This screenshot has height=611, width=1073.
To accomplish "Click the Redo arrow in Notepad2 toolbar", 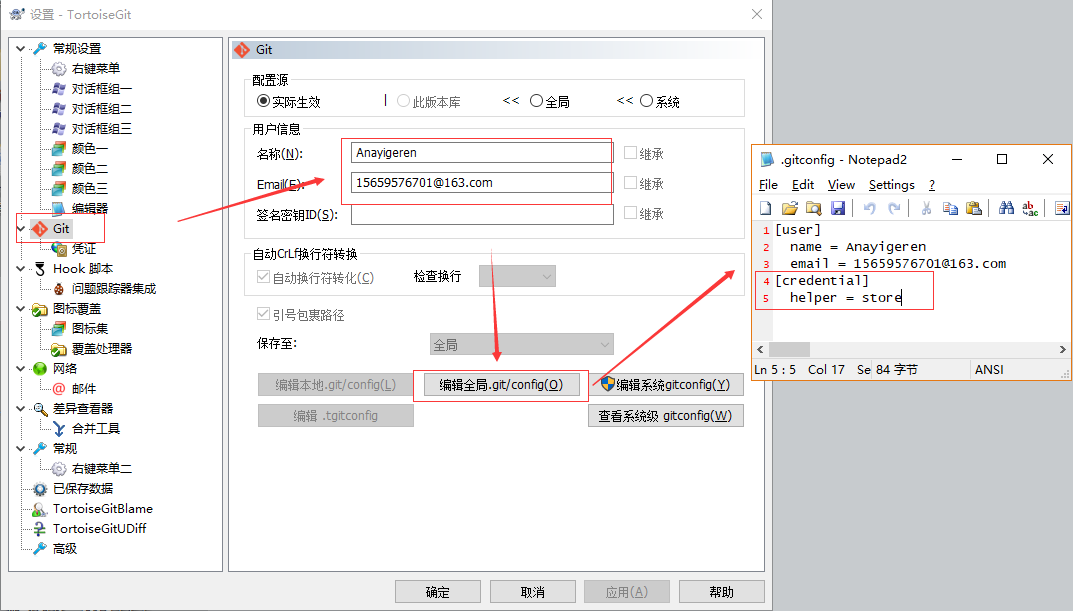I will point(894,208).
